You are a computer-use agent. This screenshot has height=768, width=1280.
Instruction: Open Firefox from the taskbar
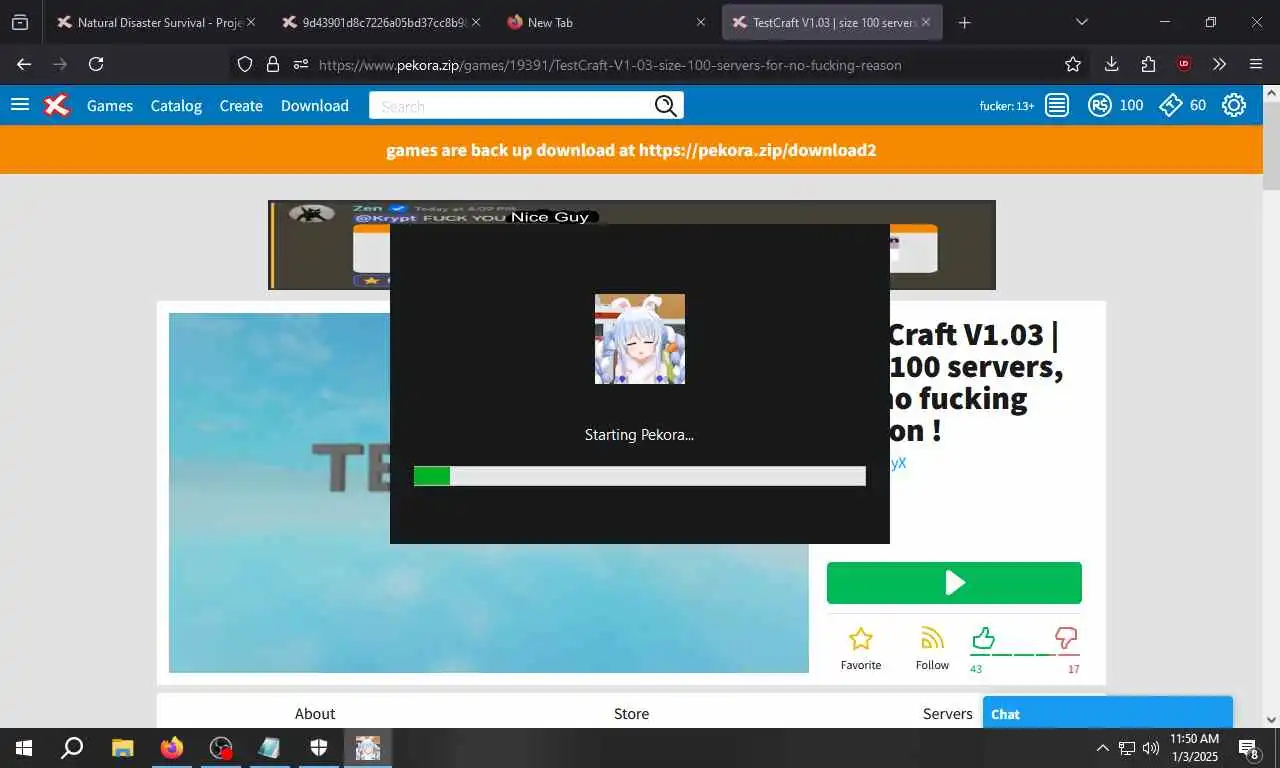pos(172,748)
